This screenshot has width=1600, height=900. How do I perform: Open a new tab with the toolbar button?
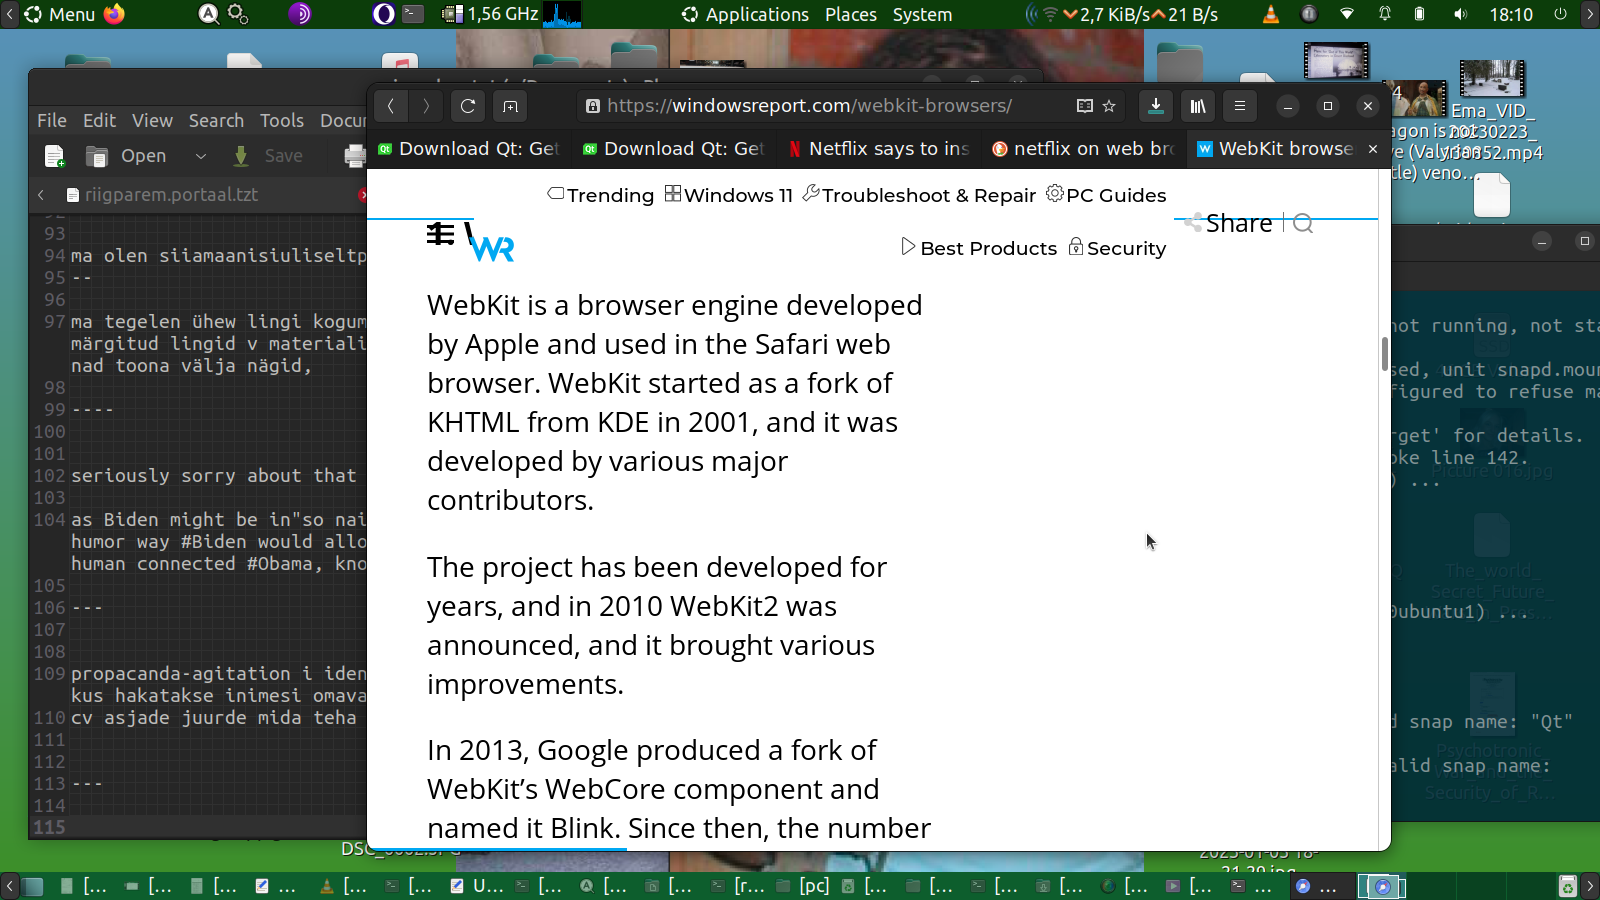[x=510, y=106]
